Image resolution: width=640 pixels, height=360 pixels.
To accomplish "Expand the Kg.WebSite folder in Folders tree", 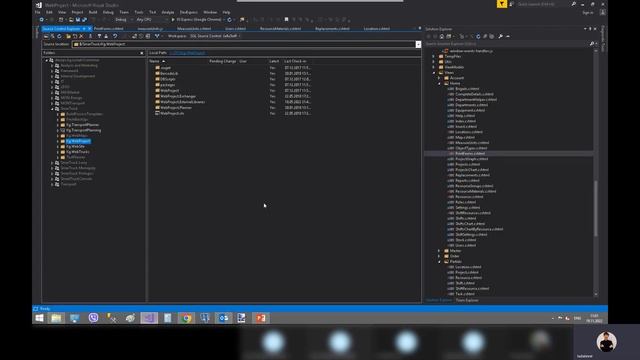I will click(58, 147).
